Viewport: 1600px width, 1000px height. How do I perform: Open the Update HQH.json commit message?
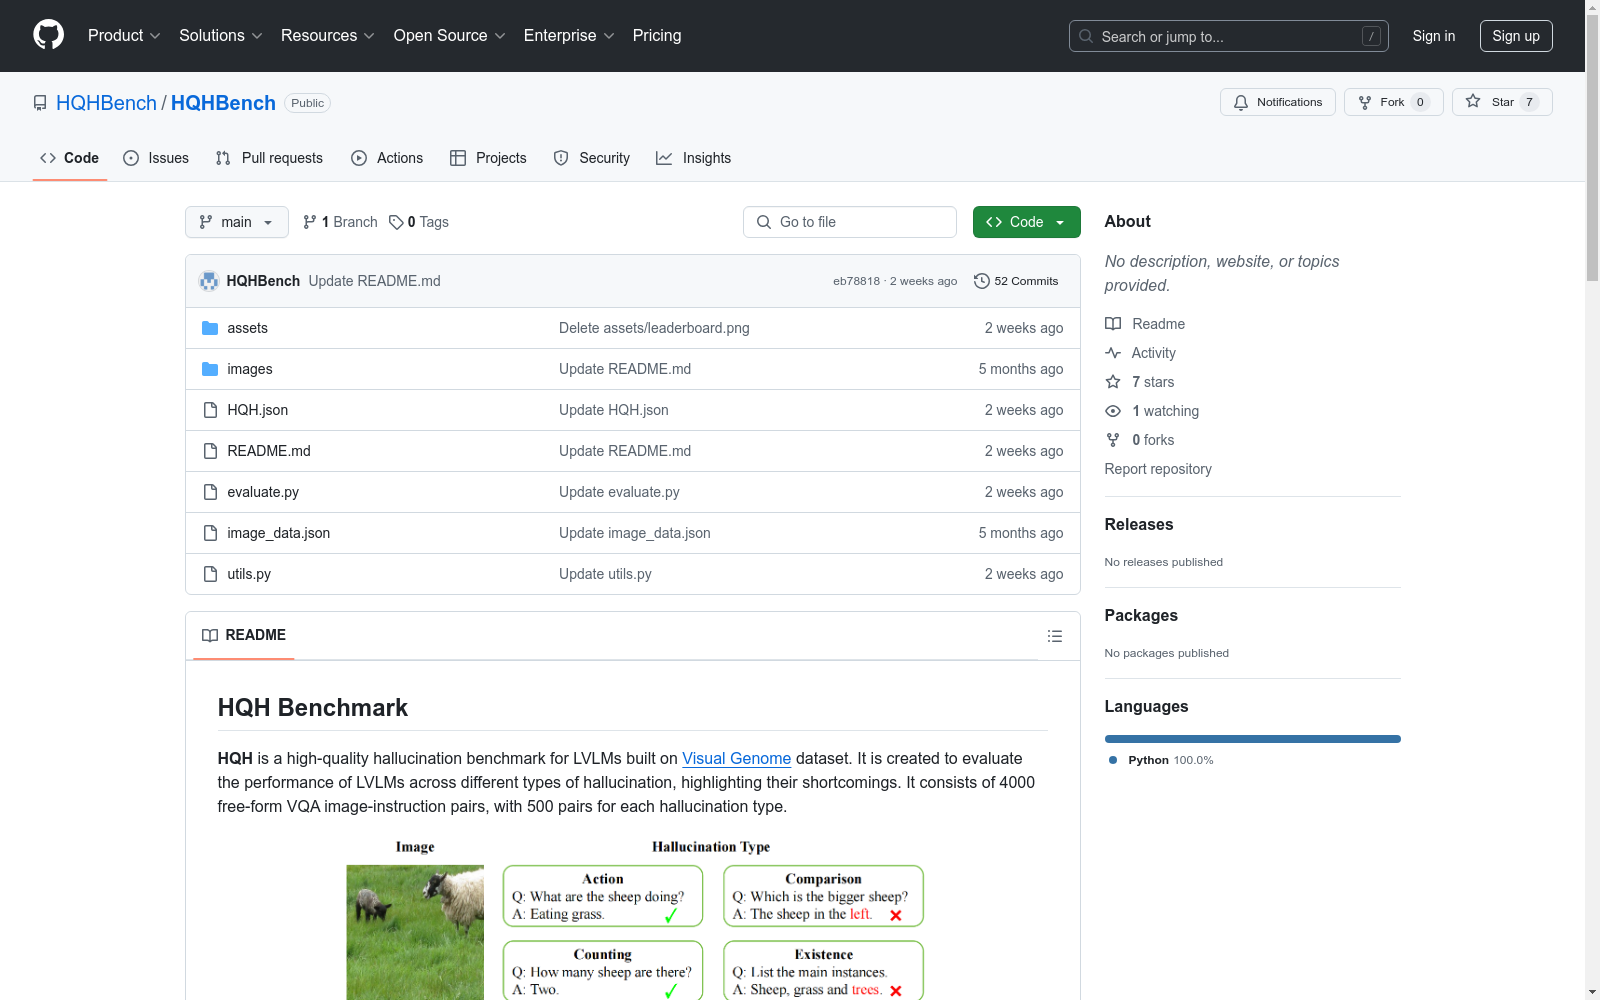(614, 410)
